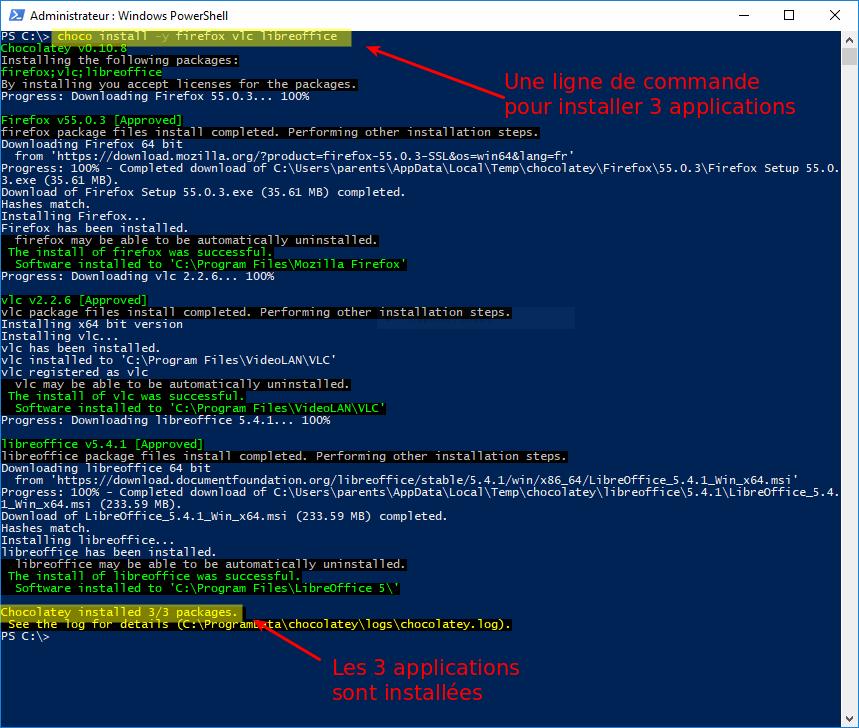Click the vertical scrollbar thumb
This screenshot has height=728, width=859.
(x=849, y=56)
